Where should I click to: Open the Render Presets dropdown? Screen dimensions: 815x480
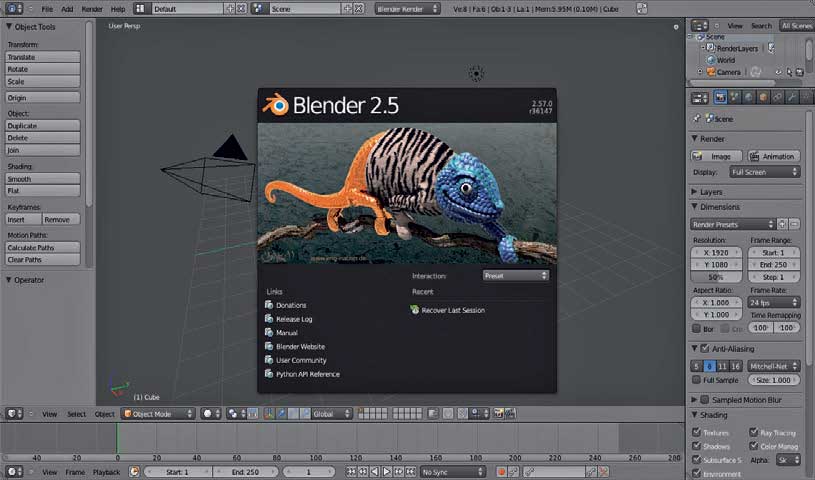pyautogui.click(x=733, y=225)
